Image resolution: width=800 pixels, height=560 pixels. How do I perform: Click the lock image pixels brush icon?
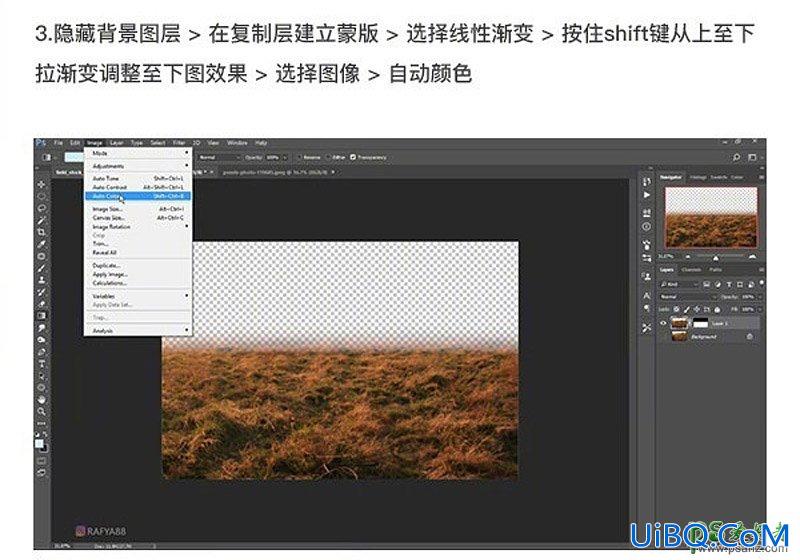point(687,309)
